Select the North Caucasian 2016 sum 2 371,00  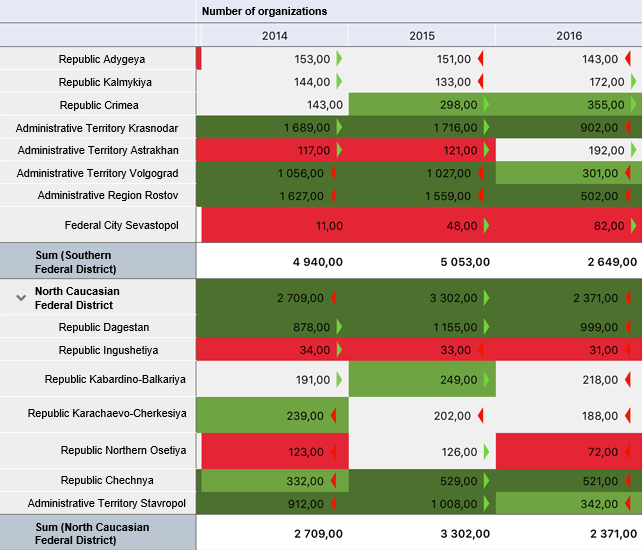point(569,533)
